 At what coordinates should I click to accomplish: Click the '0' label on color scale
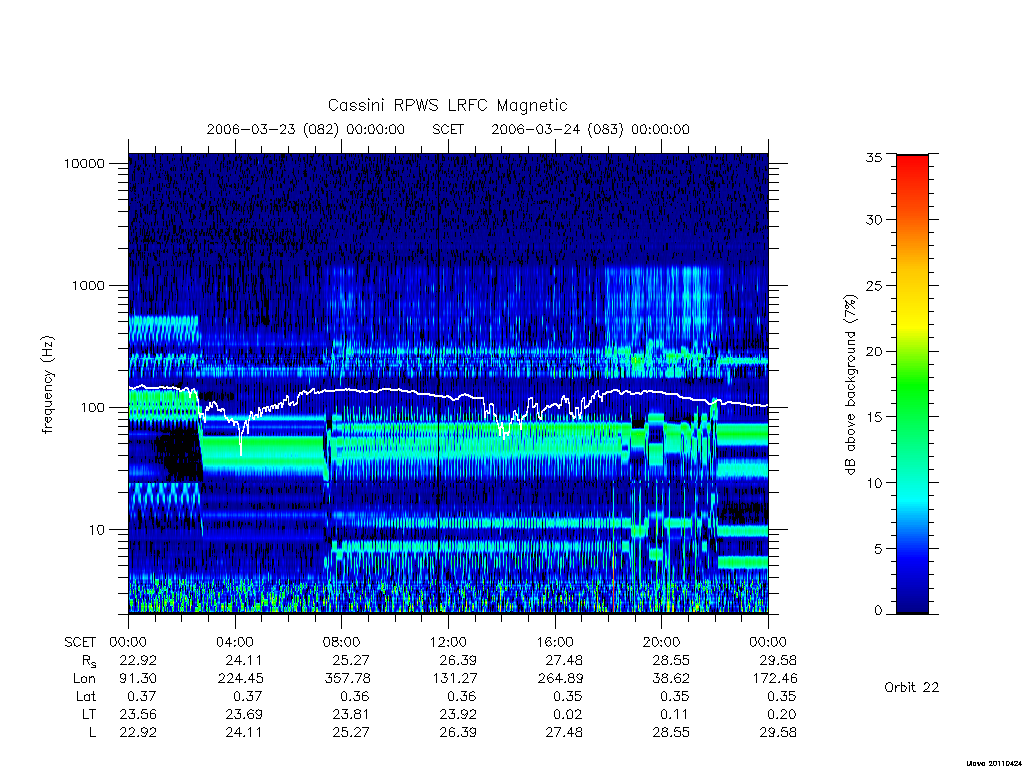click(x=878, y=611)
